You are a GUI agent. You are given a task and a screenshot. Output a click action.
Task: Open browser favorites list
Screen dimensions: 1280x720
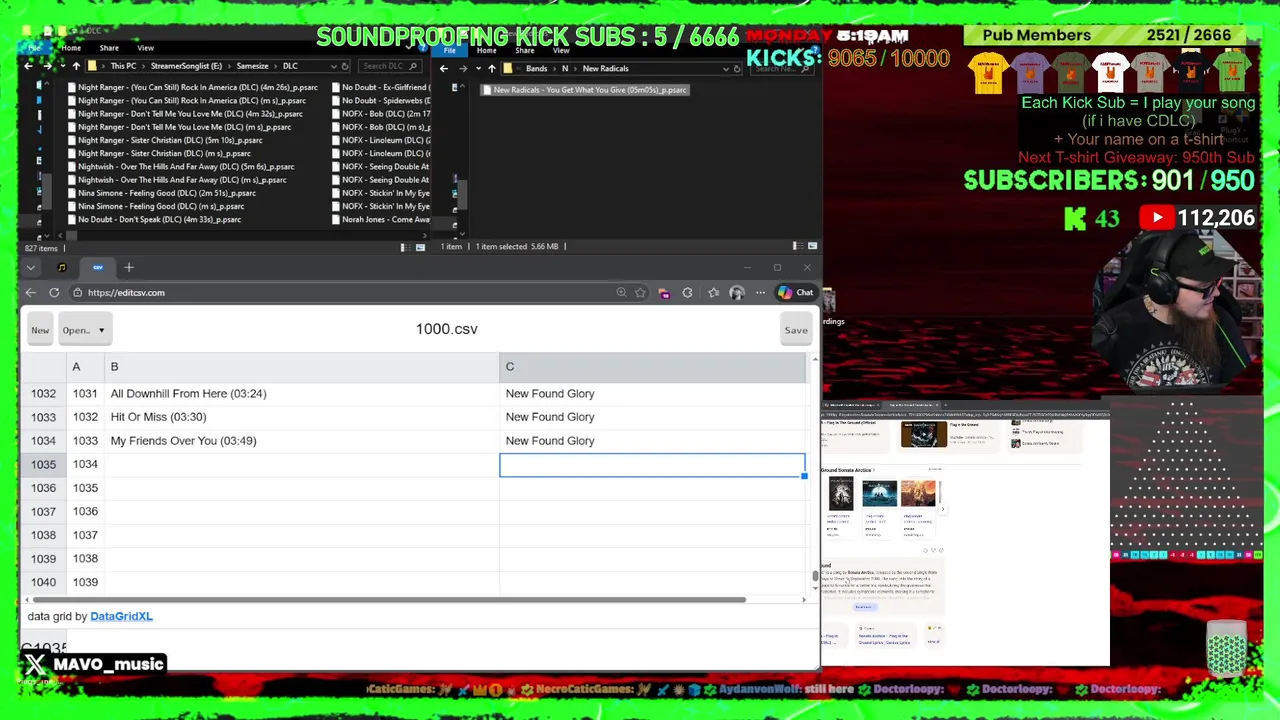click(713, 293)
